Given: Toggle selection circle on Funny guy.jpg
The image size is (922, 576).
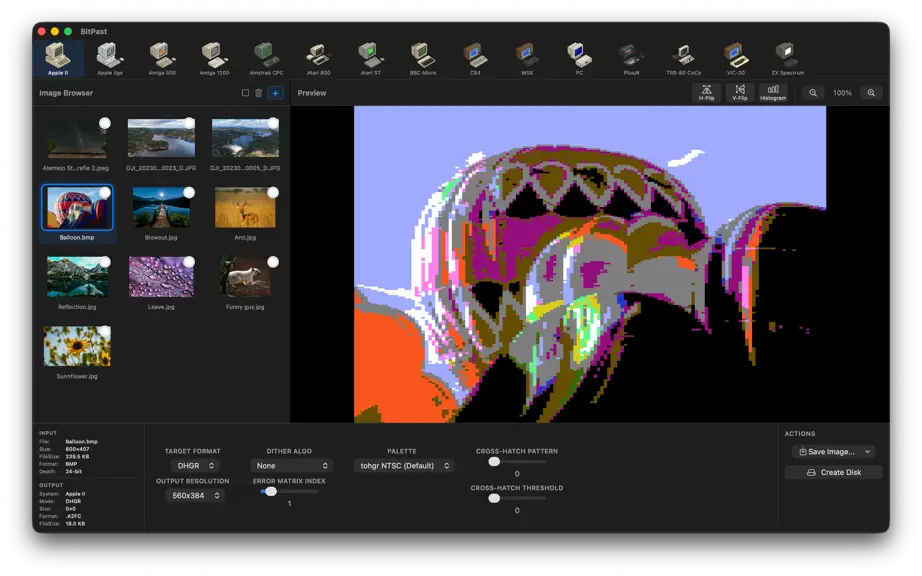Looking at the screenshot, I should tap(273, 262).
